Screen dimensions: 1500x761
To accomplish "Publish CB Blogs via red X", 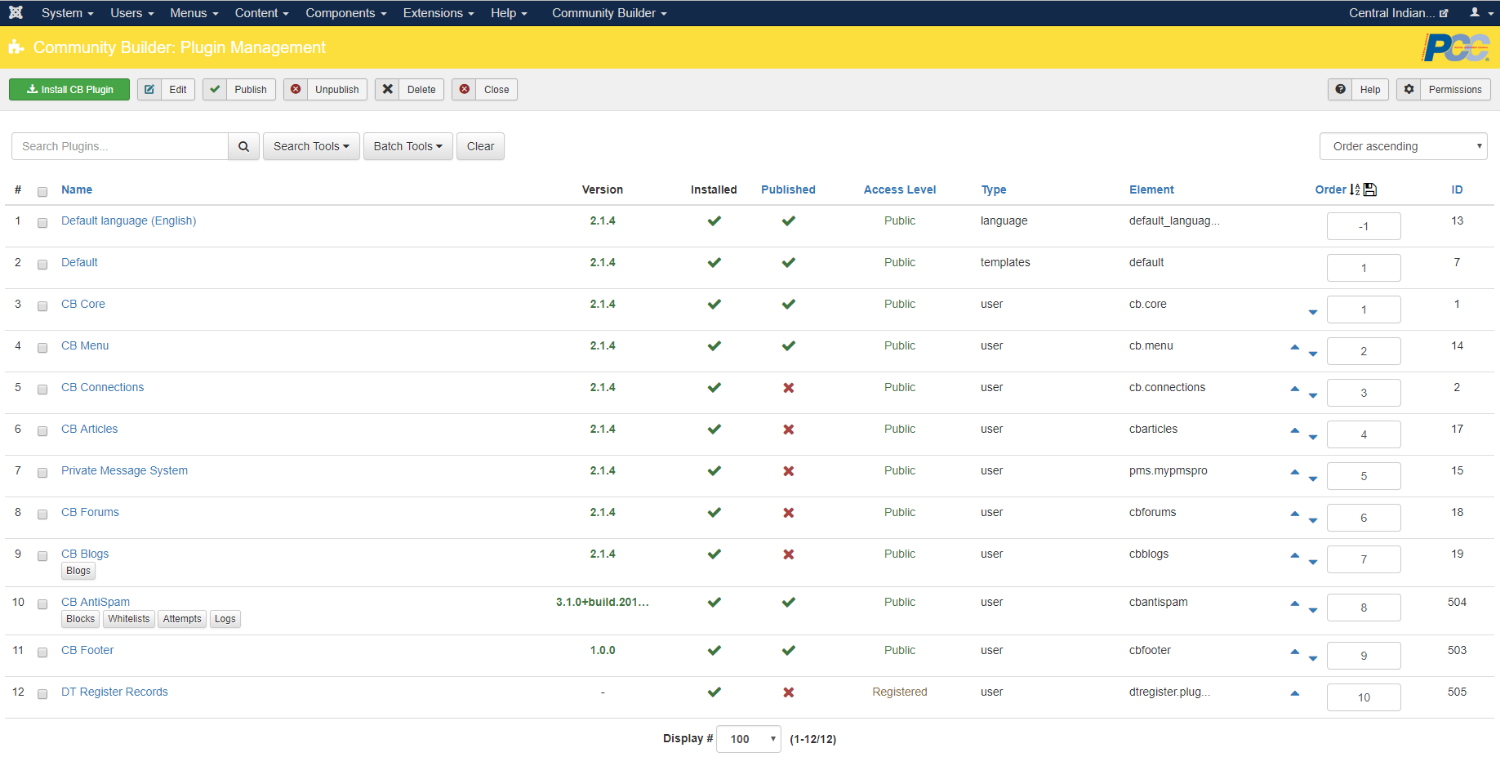I will coord(788,554).
